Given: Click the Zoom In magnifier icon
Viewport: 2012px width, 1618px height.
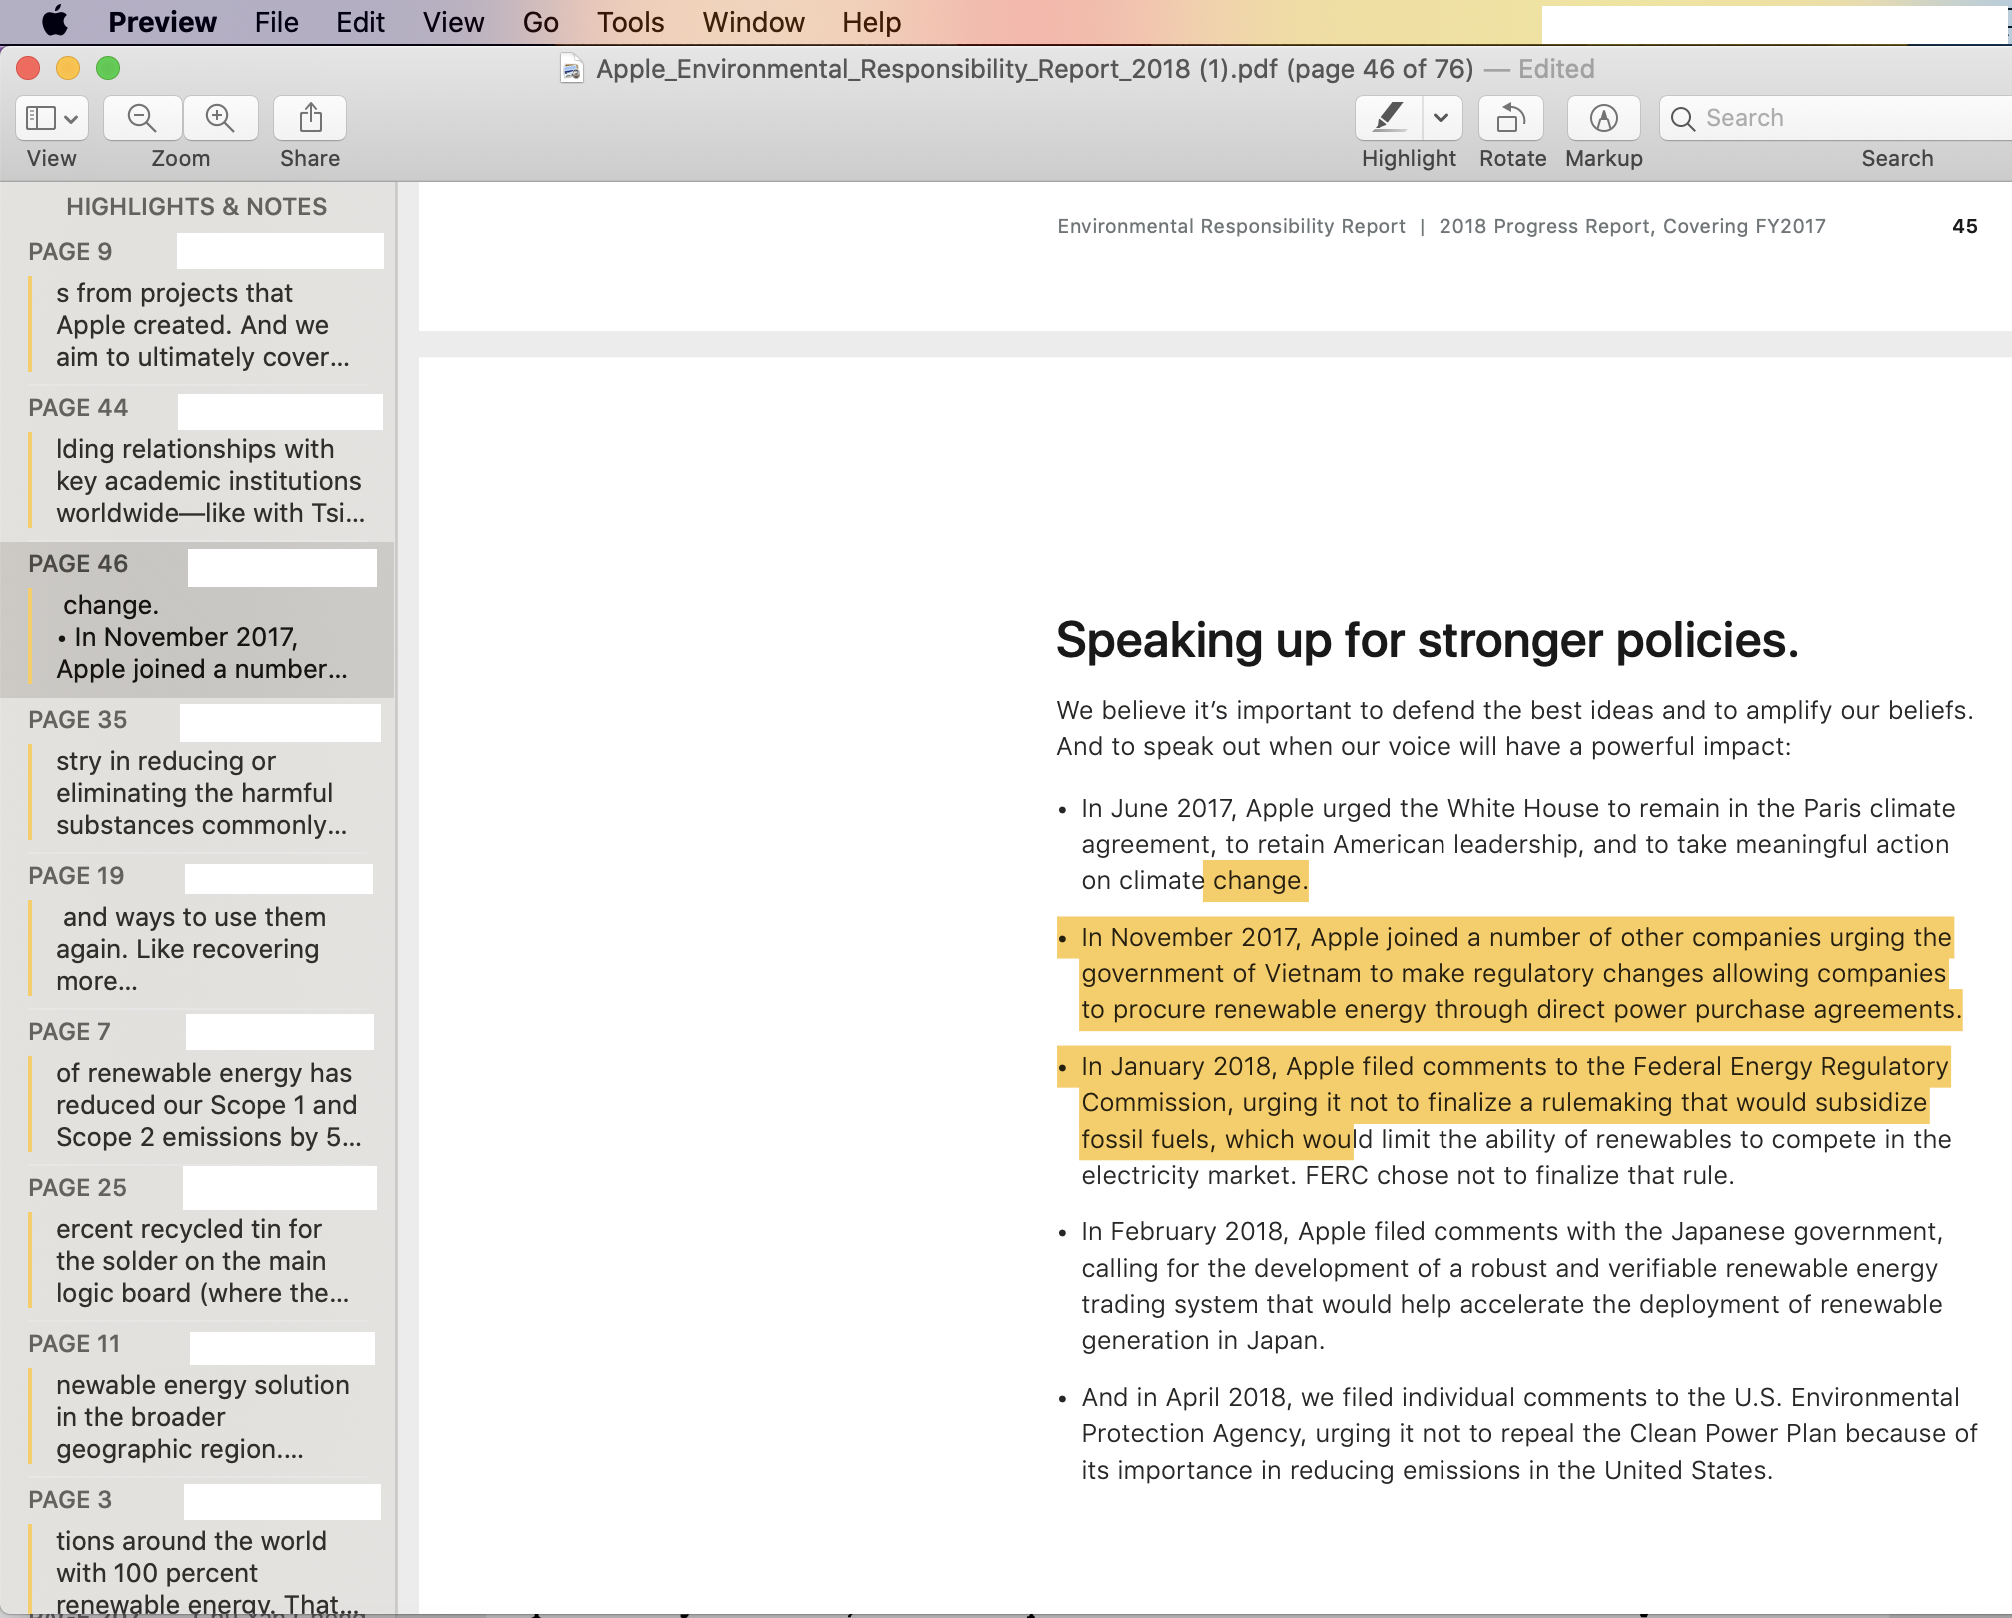Looking at the screenshot, I should click(220, 118).
